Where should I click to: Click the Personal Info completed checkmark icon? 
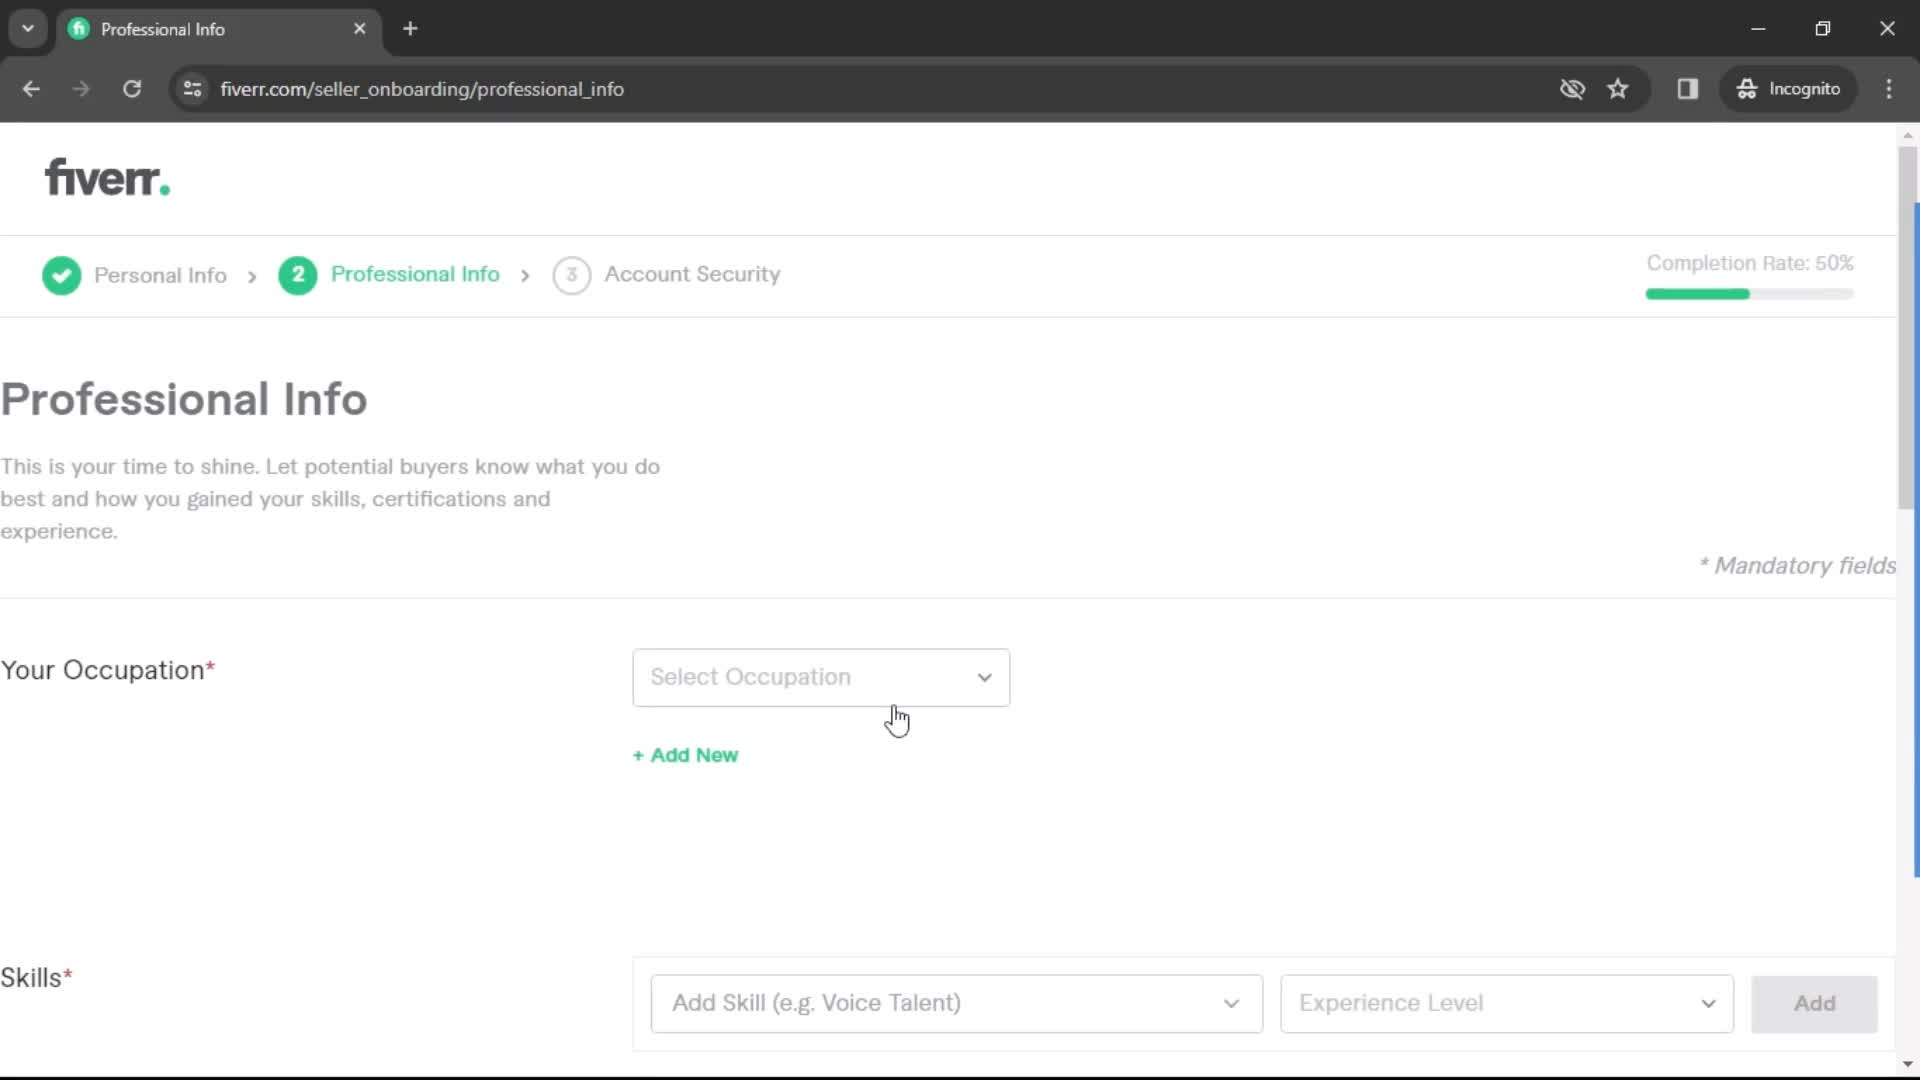click(62, 274)
